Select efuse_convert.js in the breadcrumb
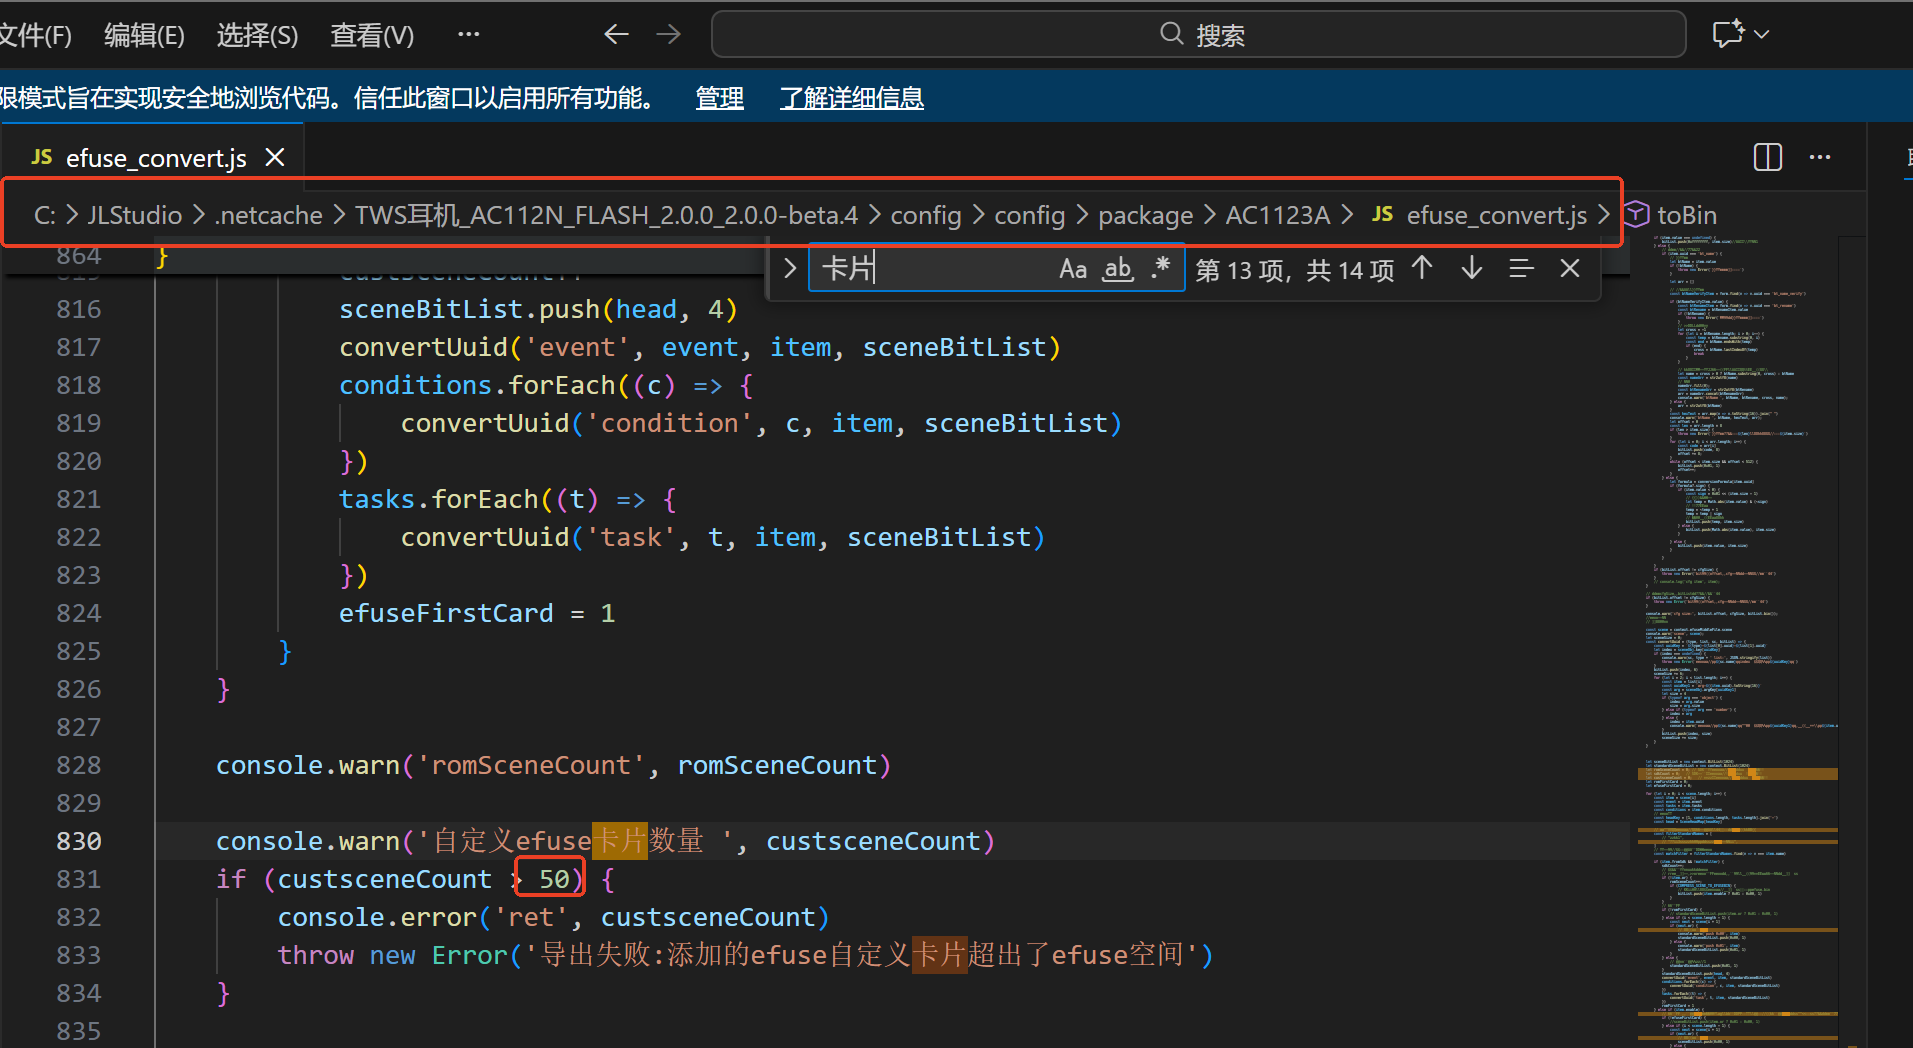Screen dimensions: 1913x1048 (x=1496, y=215)
